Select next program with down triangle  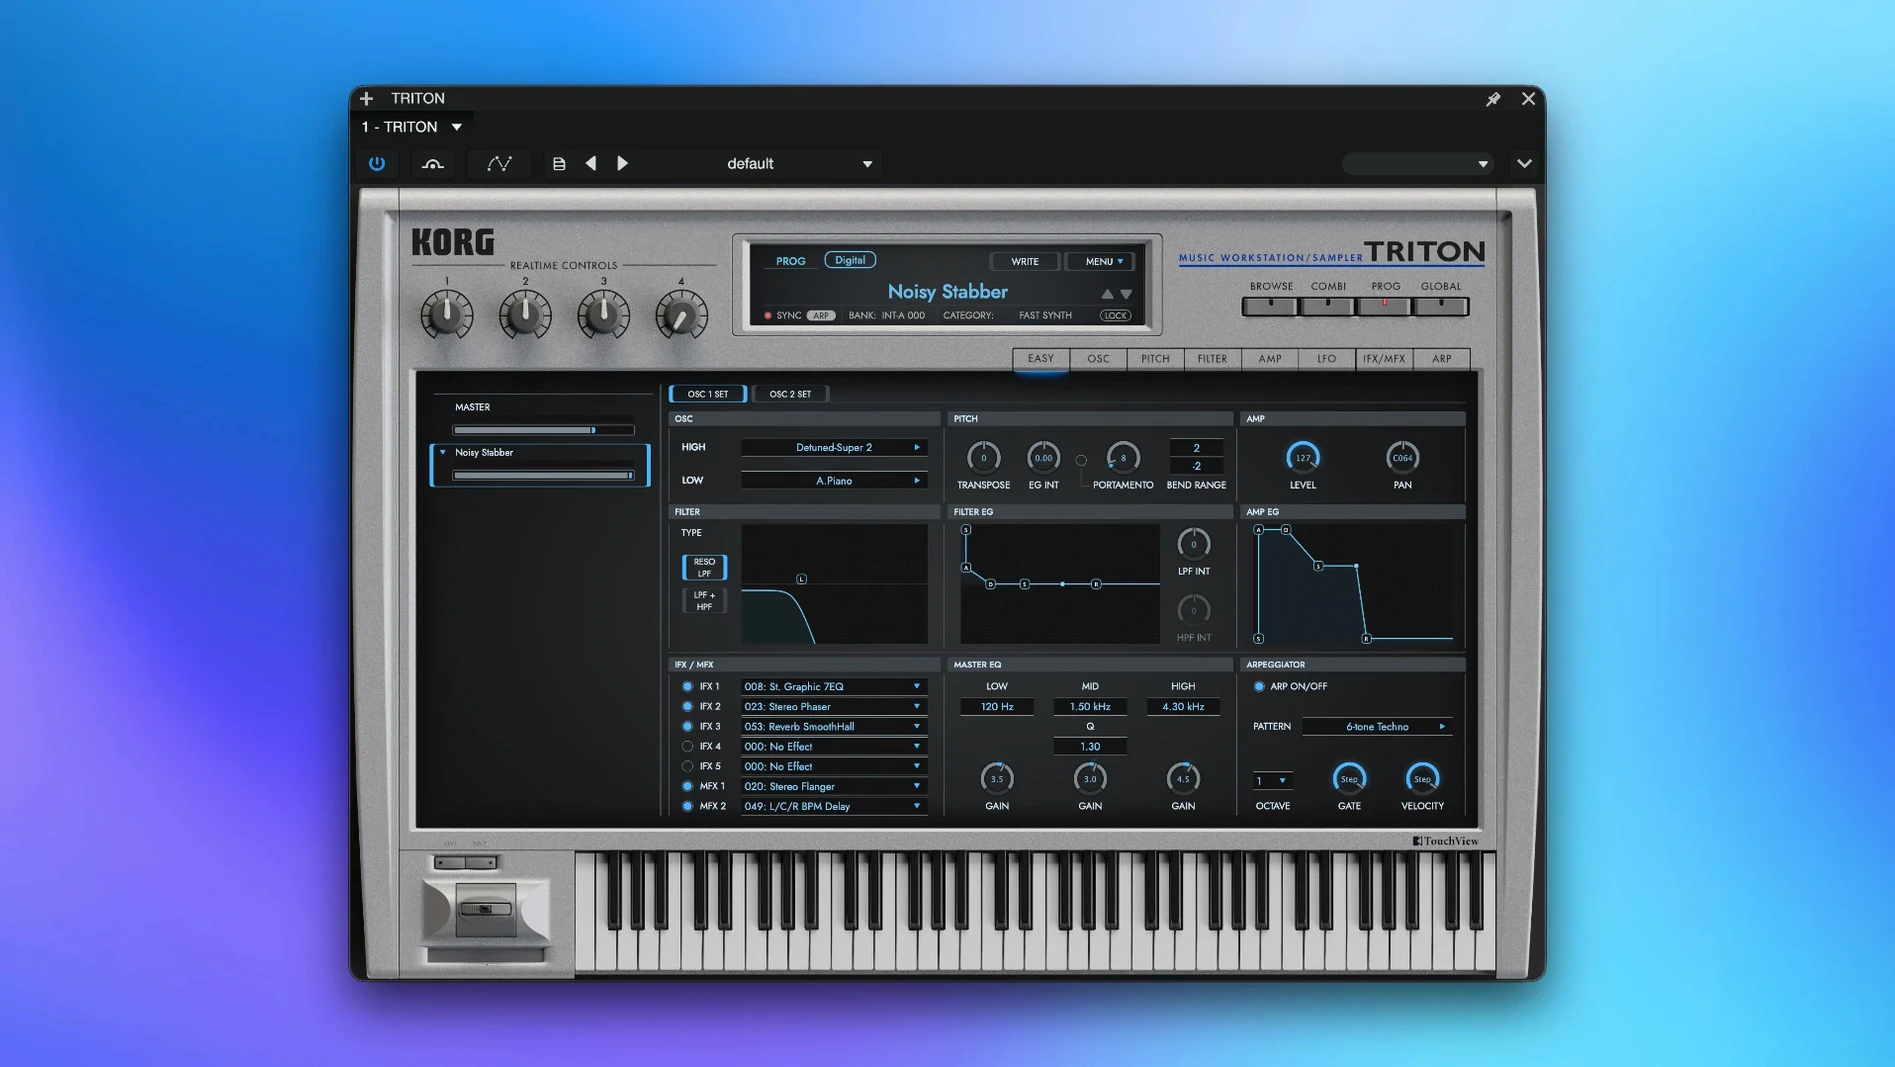(x=1126, y=294)
